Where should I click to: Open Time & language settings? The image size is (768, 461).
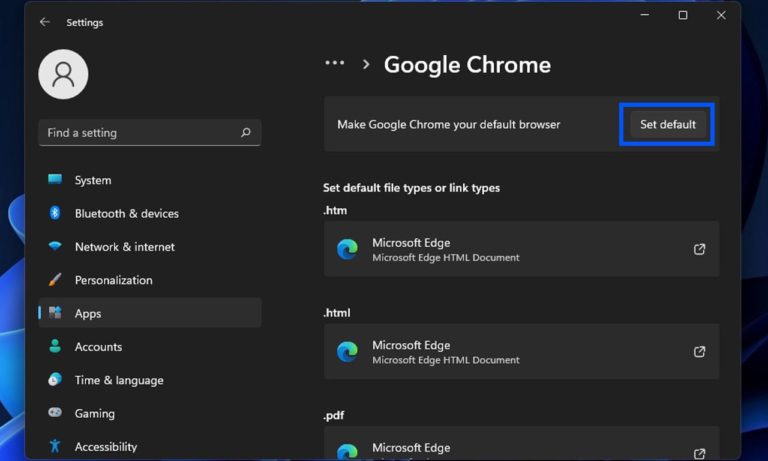[x=149, y=380]
